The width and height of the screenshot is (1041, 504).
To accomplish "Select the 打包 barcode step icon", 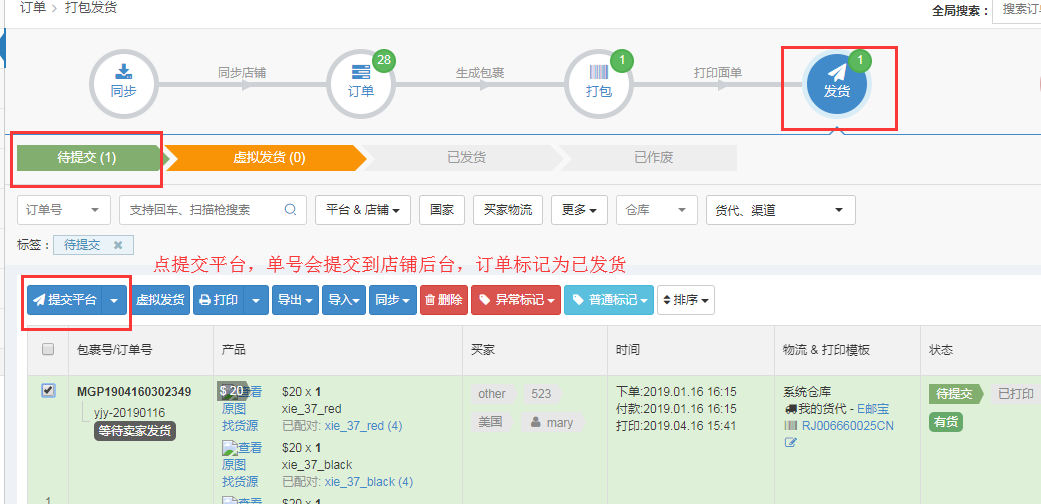I will (598, 82).
